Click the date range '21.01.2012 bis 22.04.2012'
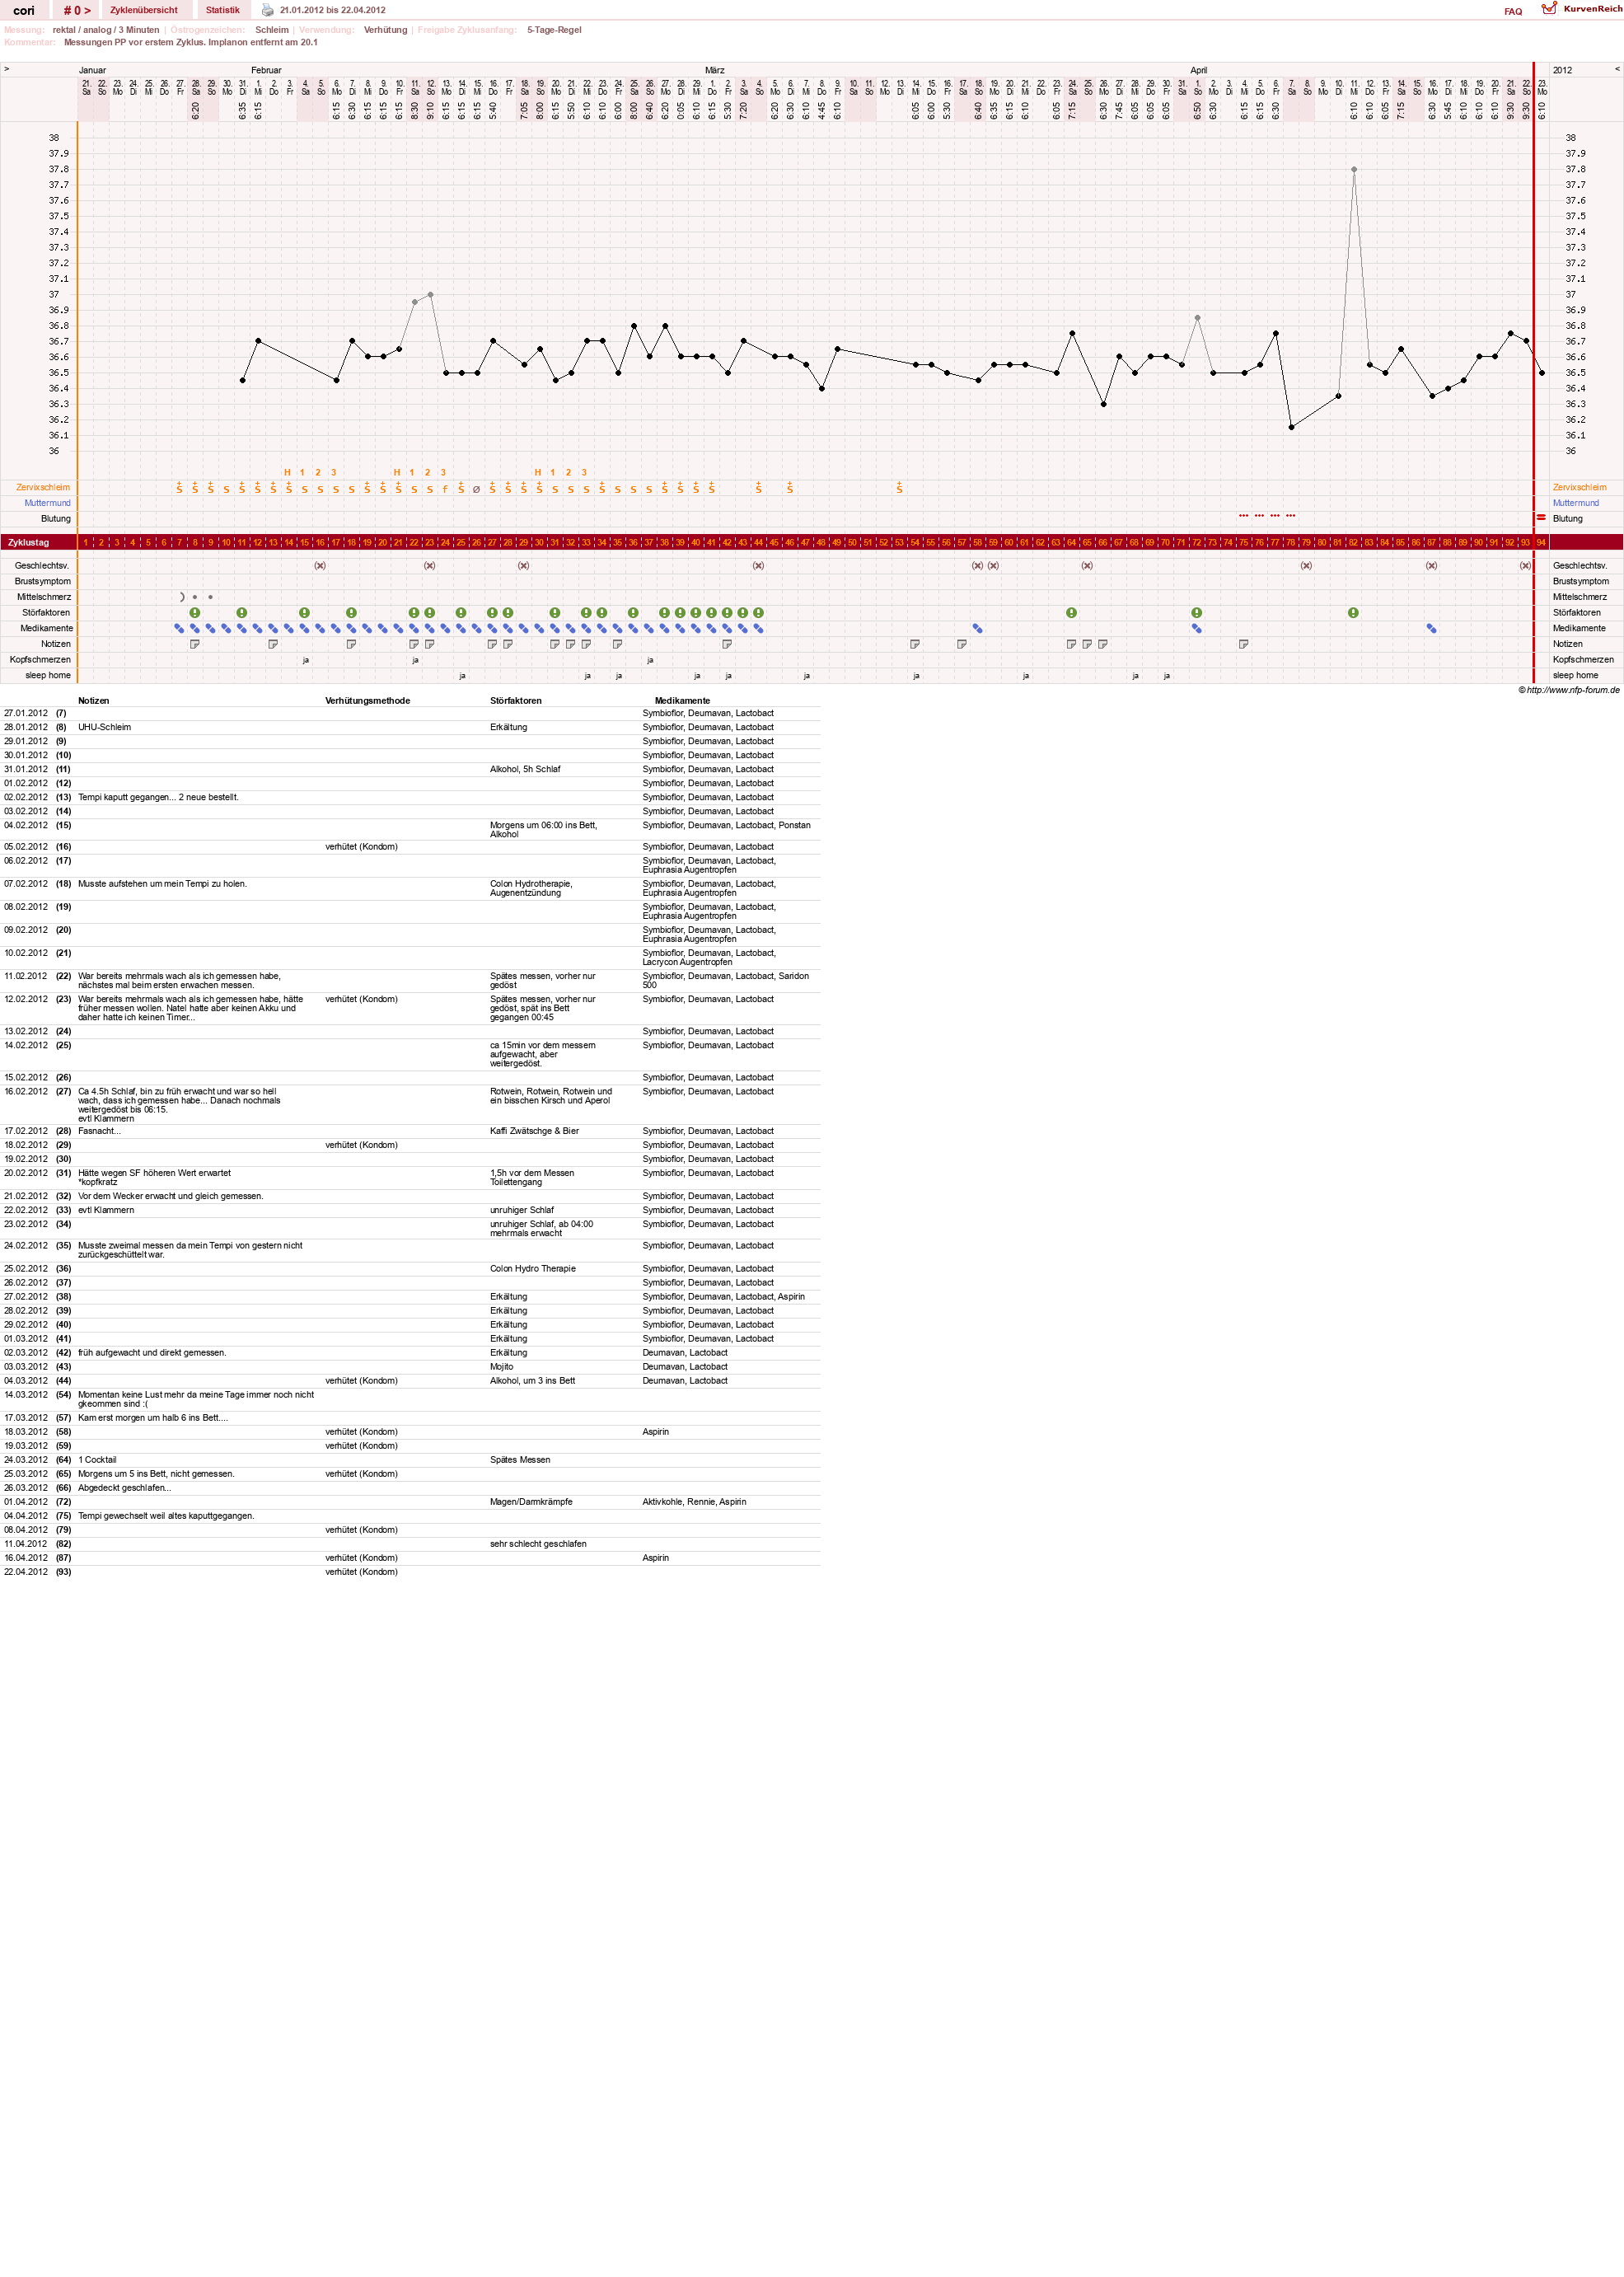The height and width of the screenshot is (2277, 1624). tap(332, 10)
